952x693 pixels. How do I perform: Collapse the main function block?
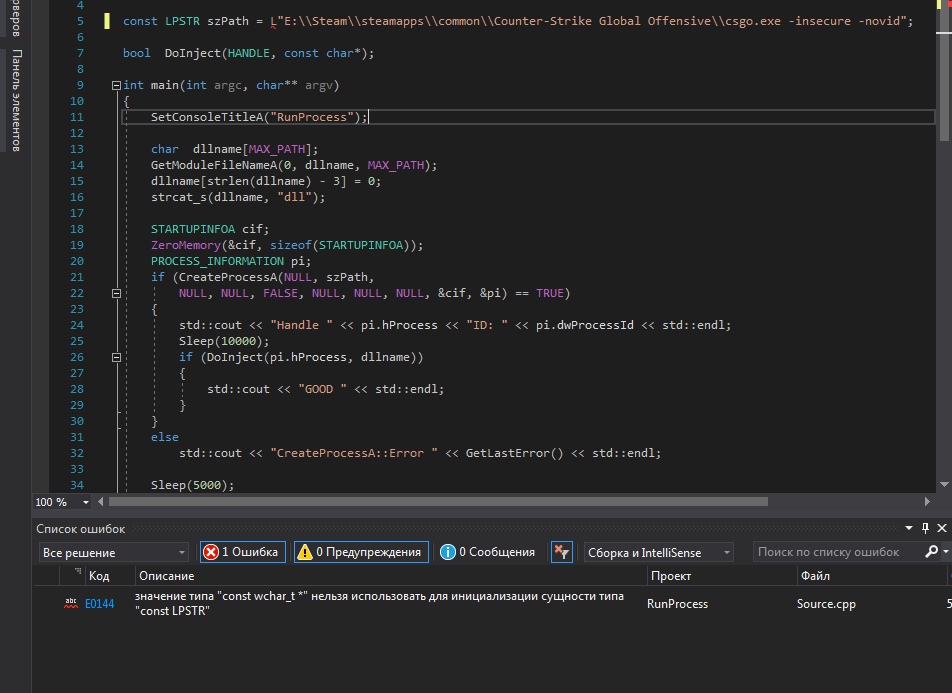coord(117,86)
